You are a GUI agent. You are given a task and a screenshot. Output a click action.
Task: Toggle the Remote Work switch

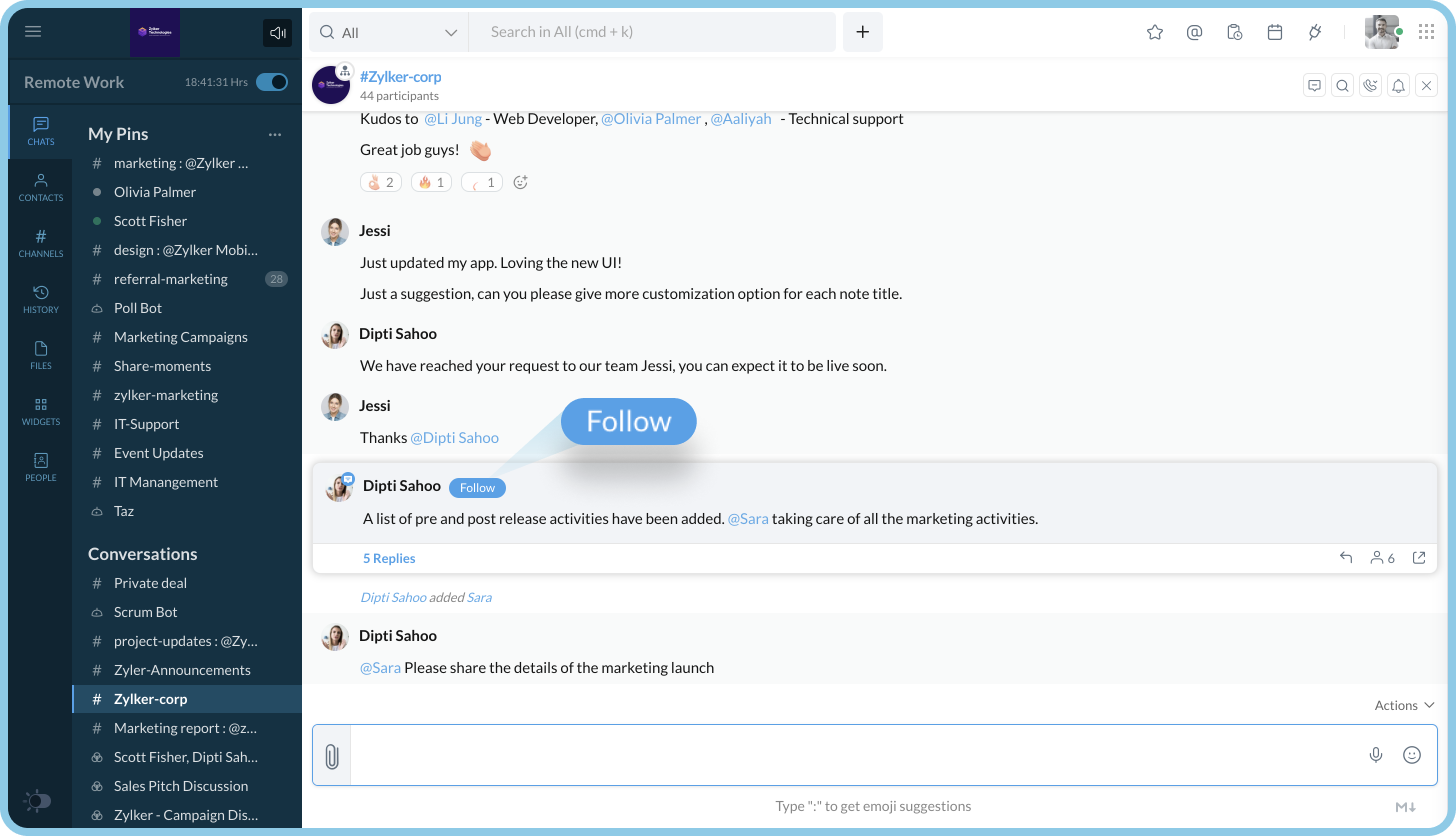(272, 82)
